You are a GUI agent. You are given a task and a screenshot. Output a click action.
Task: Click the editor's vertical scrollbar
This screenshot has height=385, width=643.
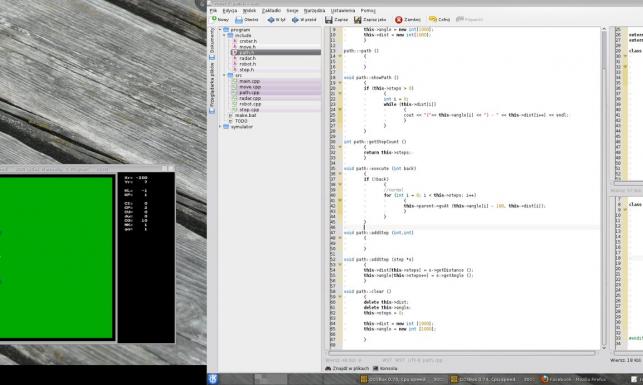point(604,189)
